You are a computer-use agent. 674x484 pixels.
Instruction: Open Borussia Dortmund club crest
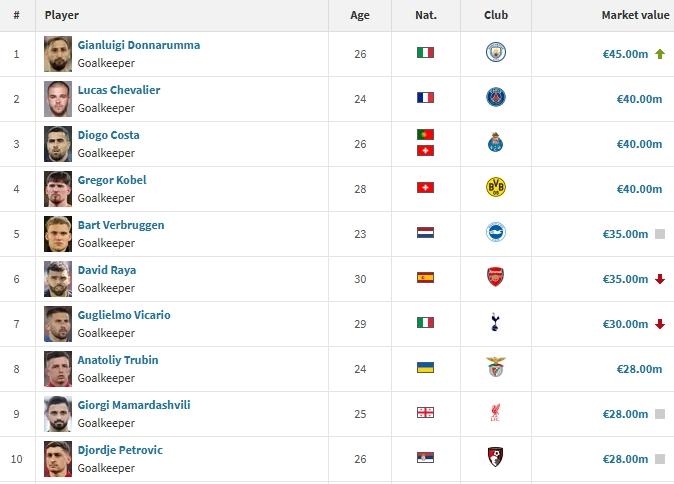click(x=495, y=188)
